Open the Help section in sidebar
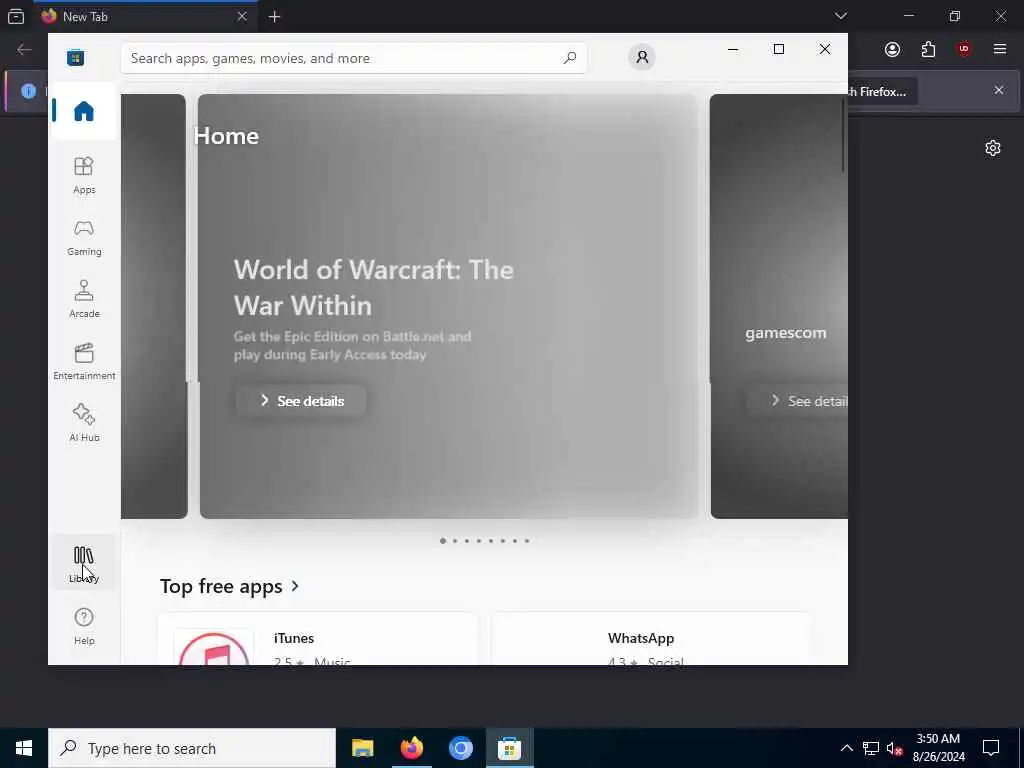The width and height of the screenshot is (1024, 768). 84,626
